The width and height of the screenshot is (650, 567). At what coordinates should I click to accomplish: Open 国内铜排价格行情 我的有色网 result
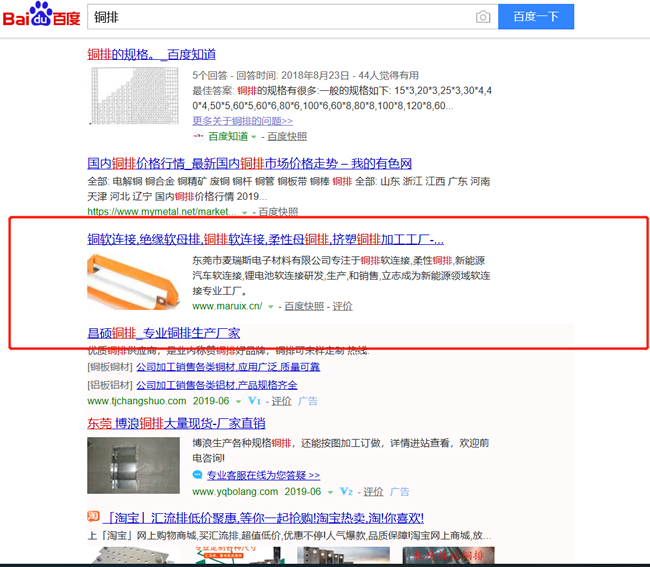249,163
